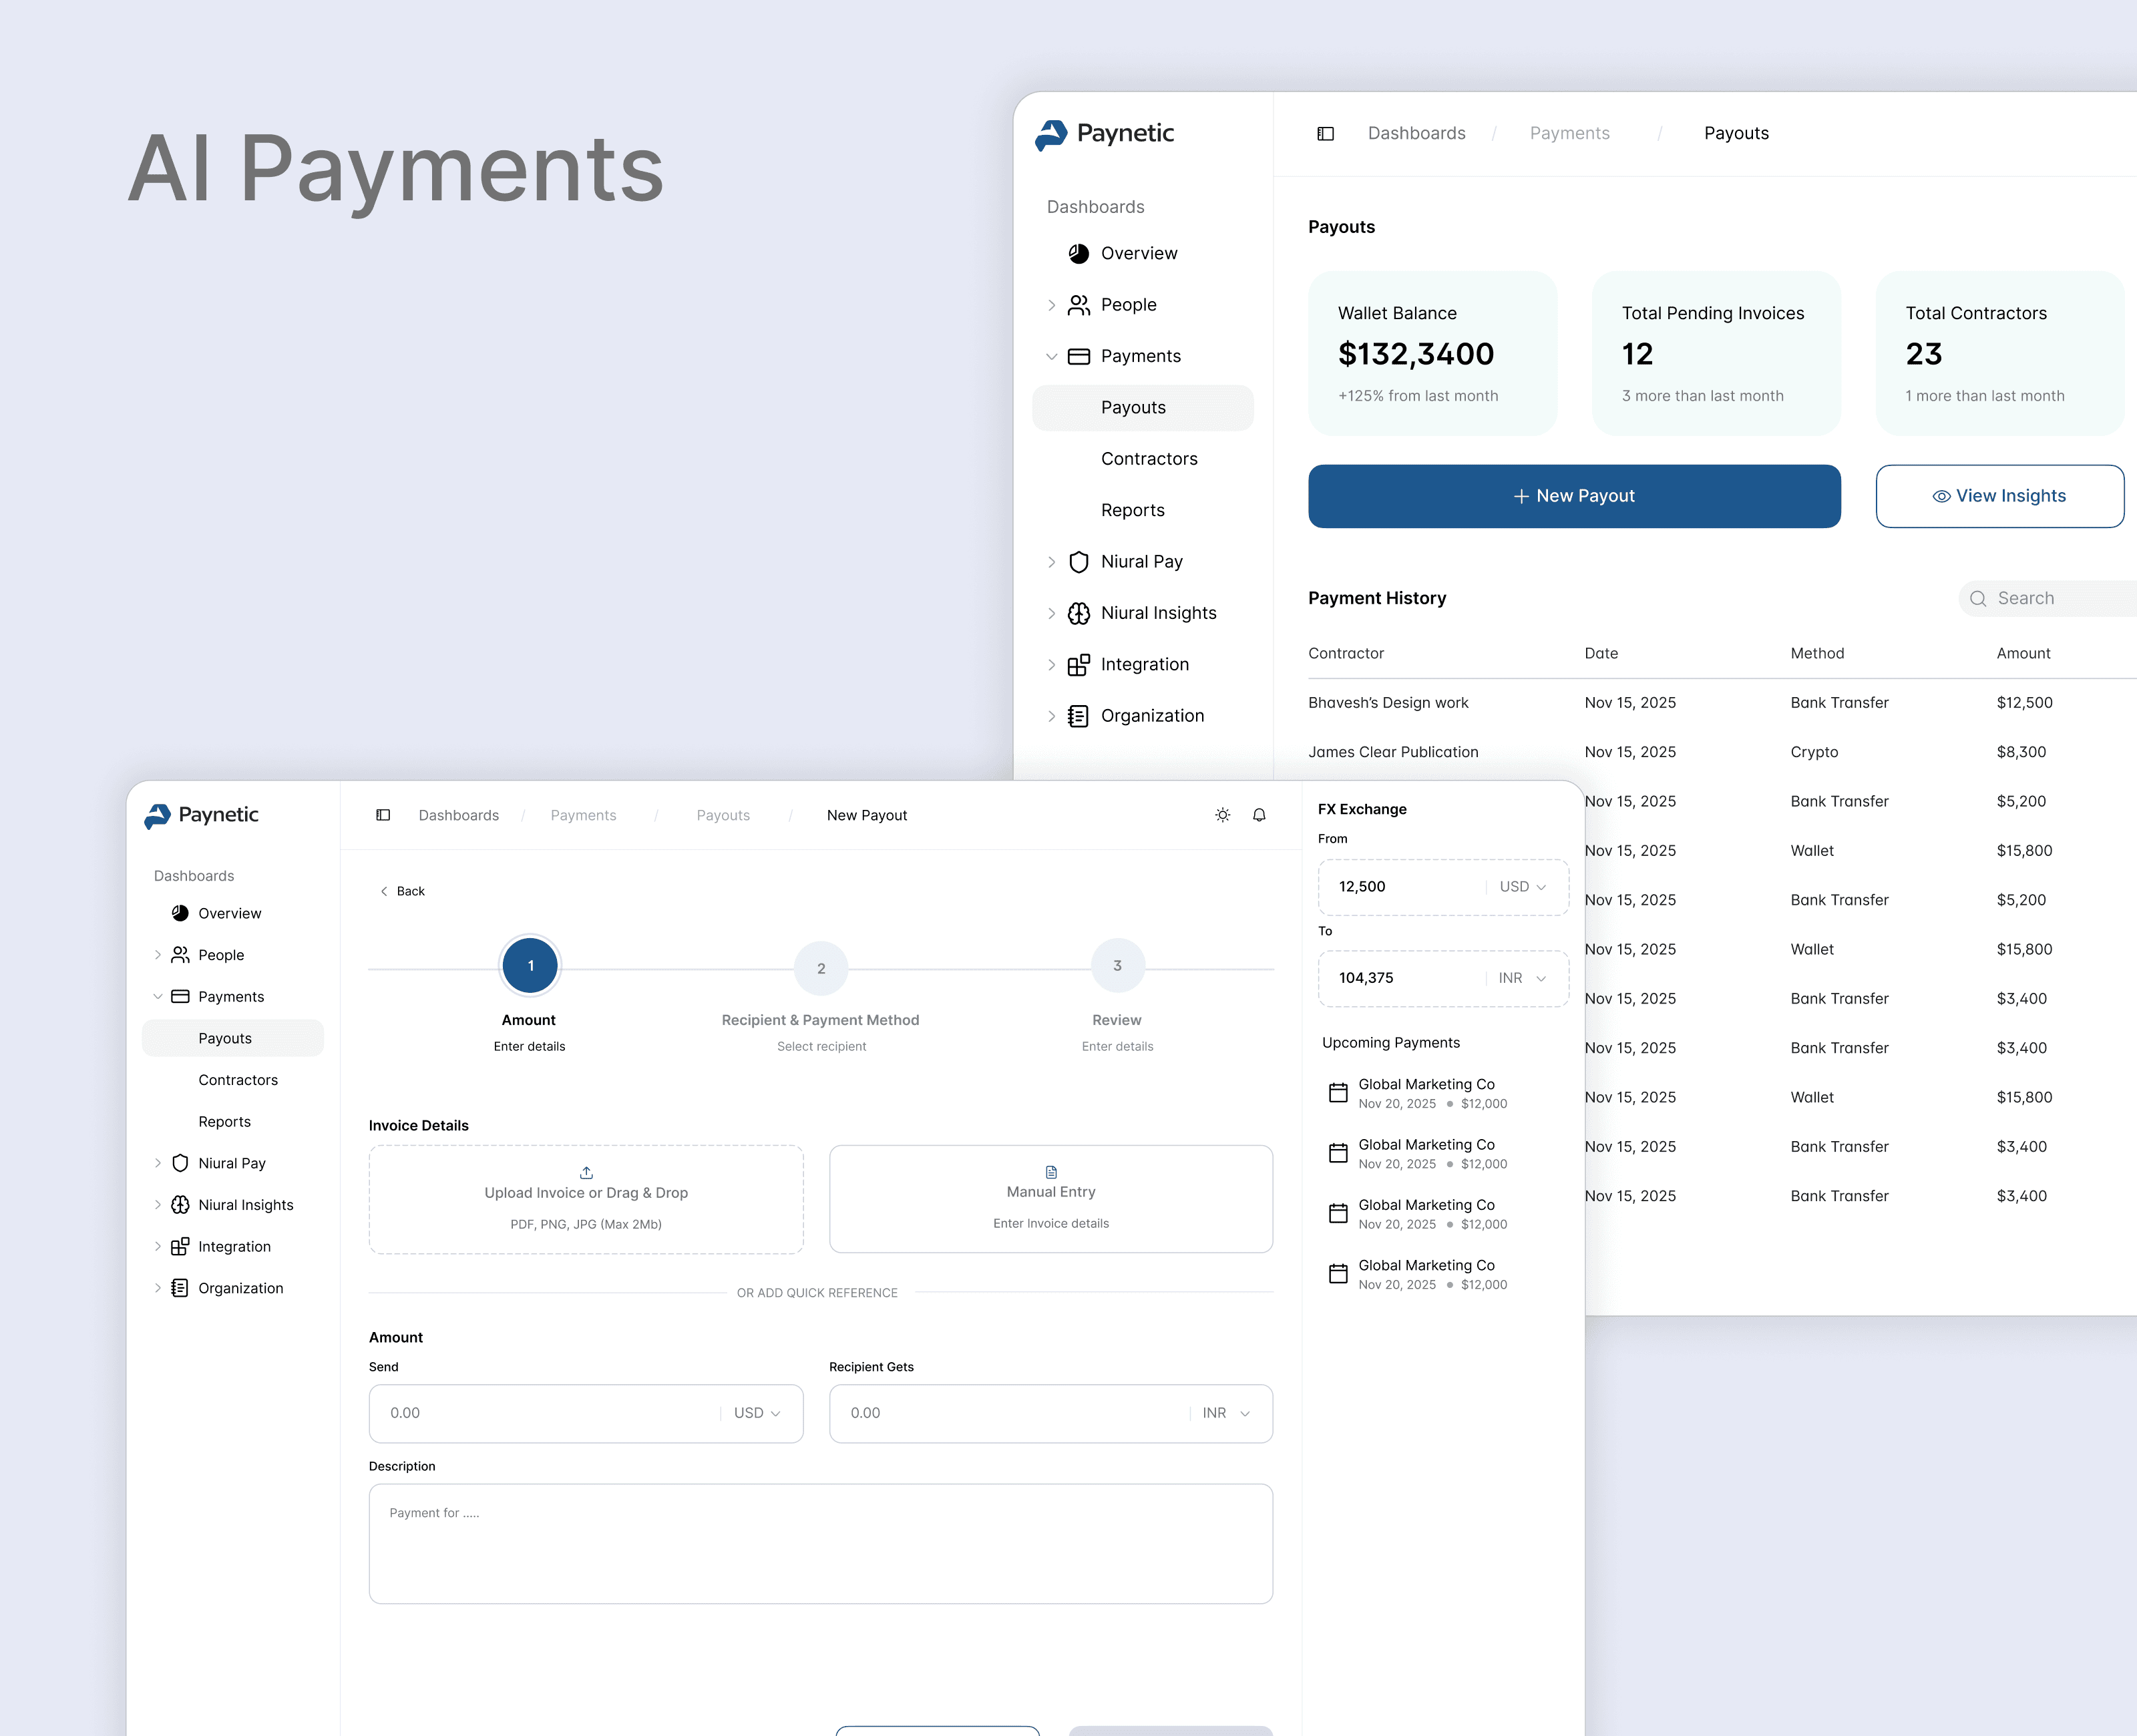This screenshot has width=2137, height=1736.
Task: Click the Paynetic logo in front window
Action: pyautogui.click(x=158, y=815)
